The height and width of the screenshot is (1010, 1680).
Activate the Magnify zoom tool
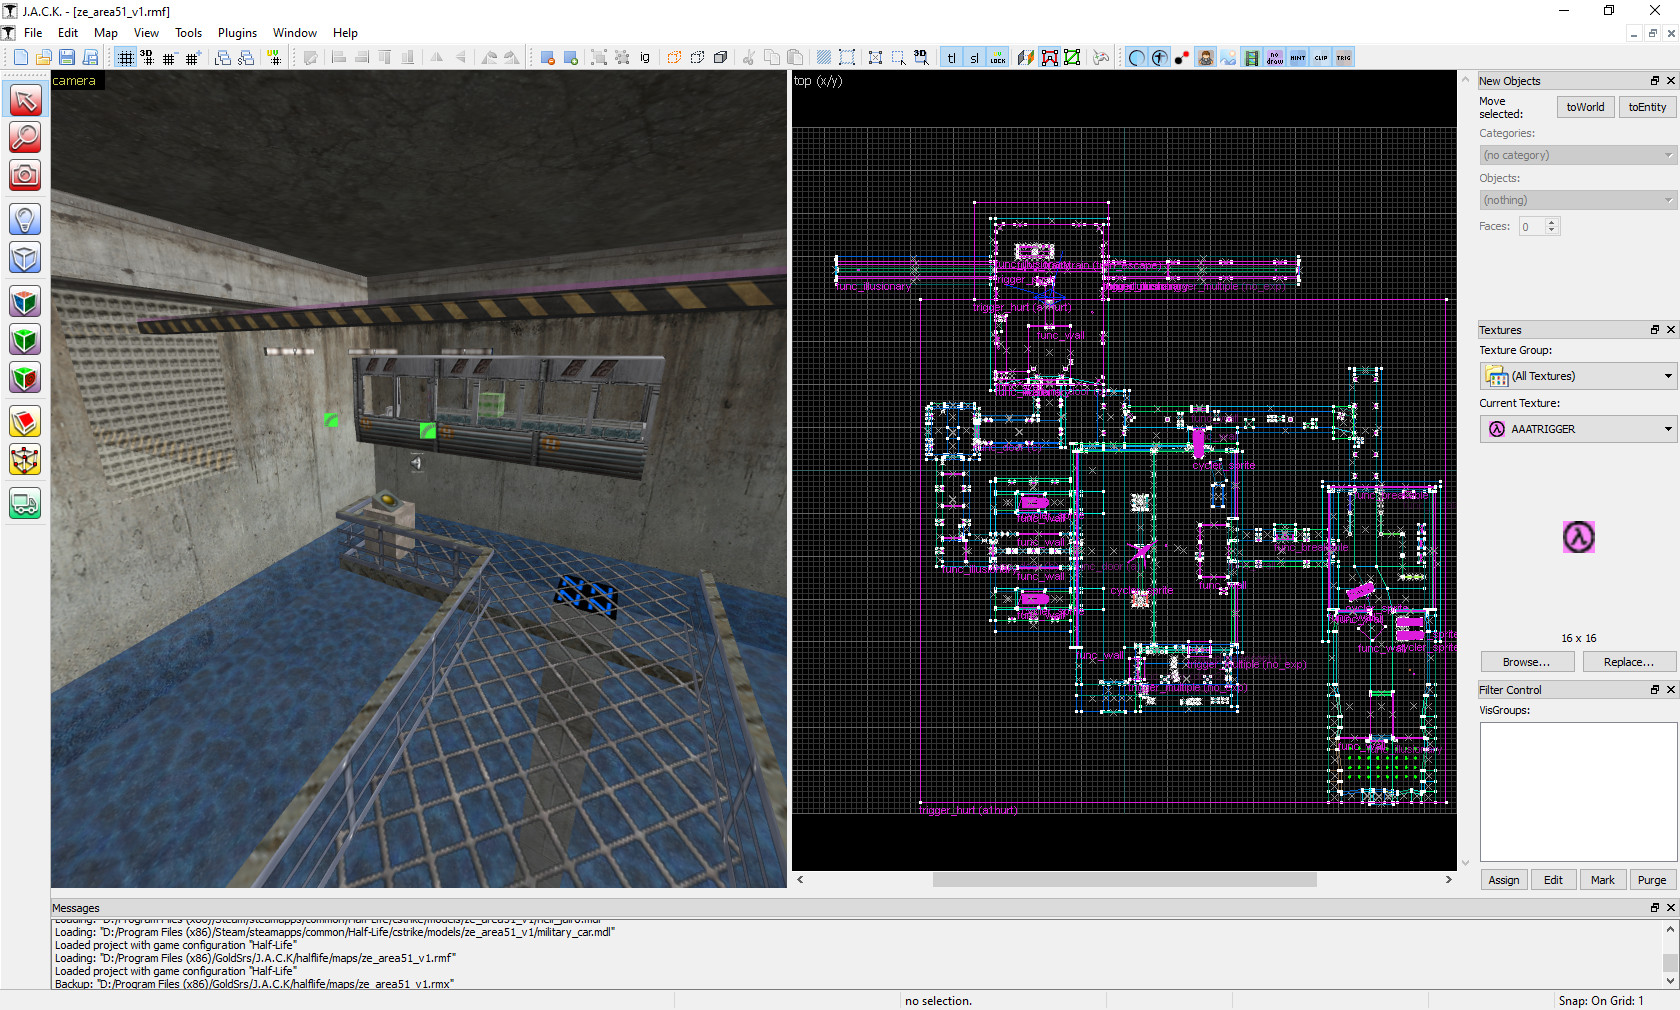(x=25, y=137)
